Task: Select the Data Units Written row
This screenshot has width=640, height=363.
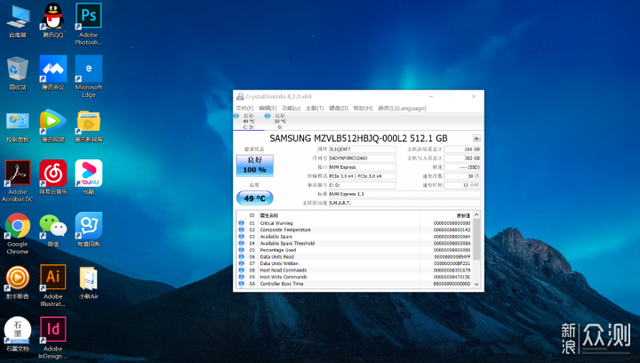Action: coord(354,264)
